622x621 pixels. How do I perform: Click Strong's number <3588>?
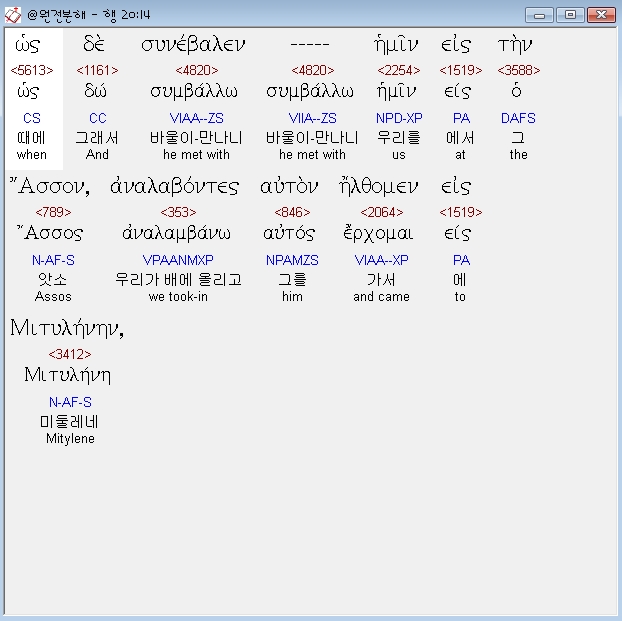point(518,70)
